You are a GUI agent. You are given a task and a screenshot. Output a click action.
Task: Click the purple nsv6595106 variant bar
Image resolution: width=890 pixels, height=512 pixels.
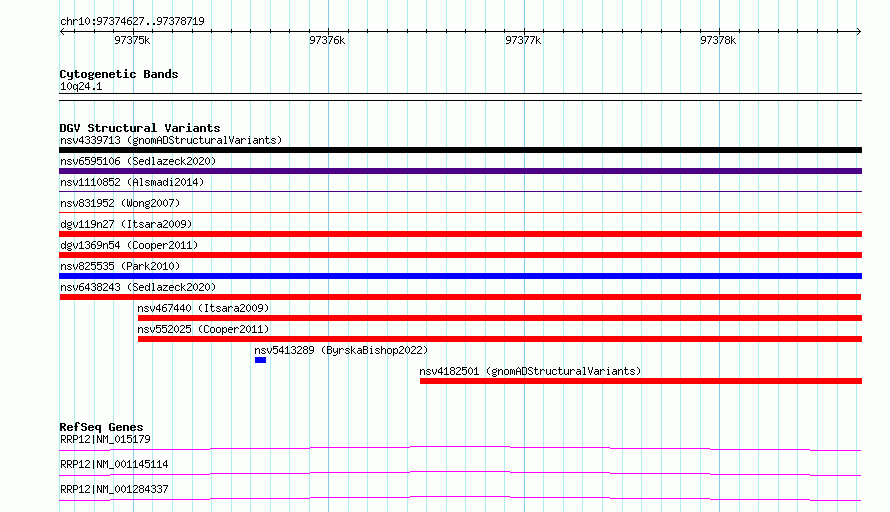(460, 171)
